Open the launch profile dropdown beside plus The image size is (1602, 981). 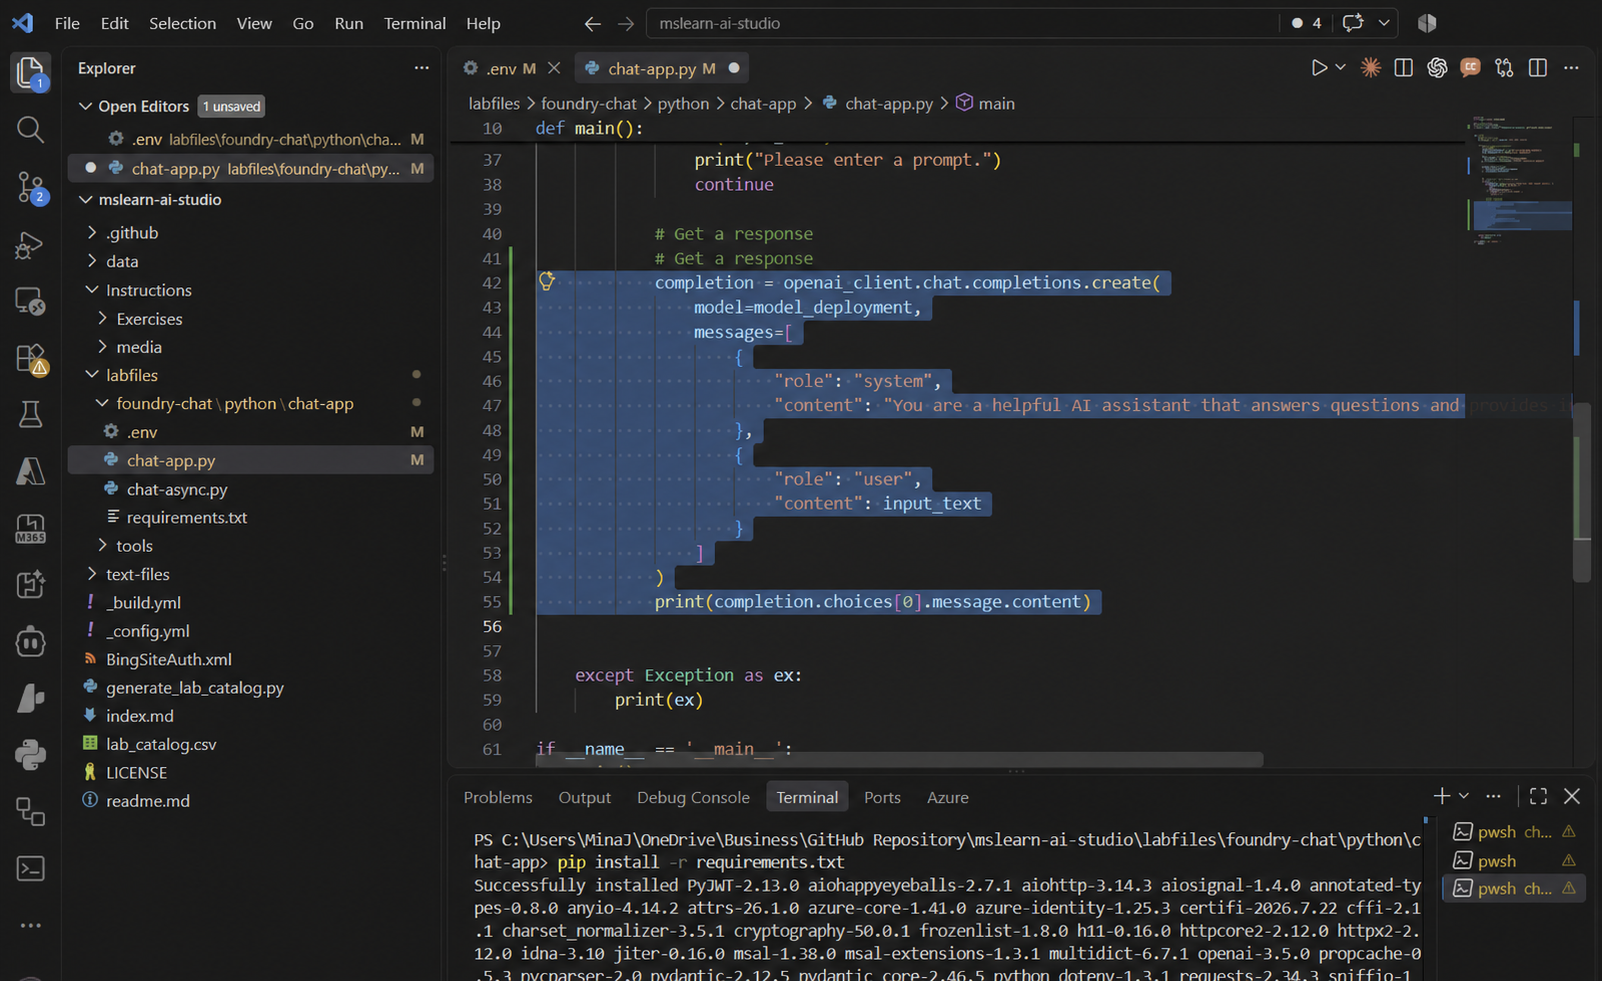[1464, 796]
